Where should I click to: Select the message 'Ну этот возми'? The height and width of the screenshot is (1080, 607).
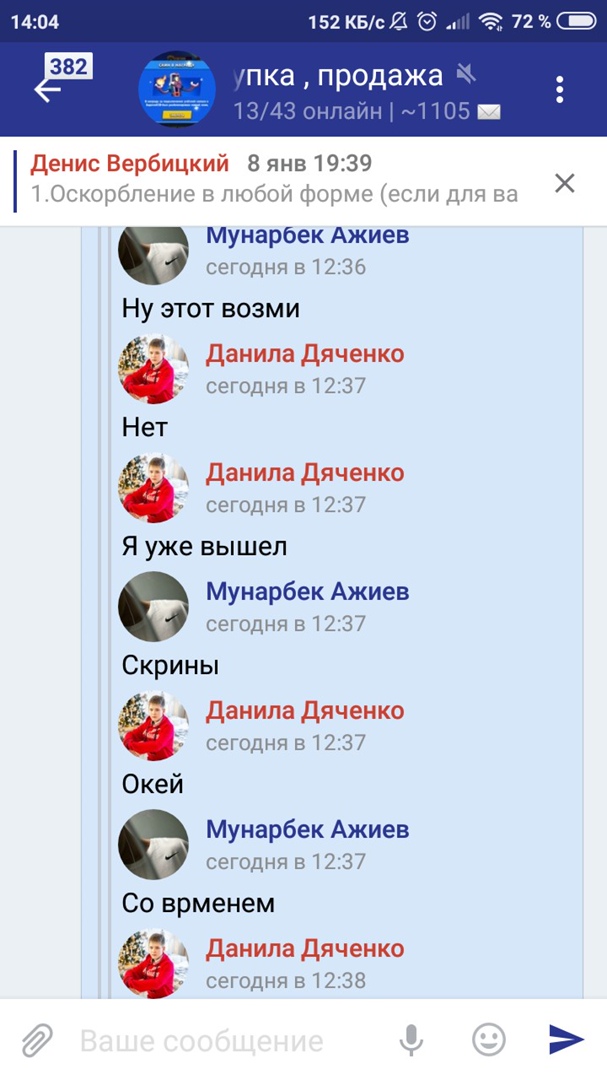(x=211, y=308)
